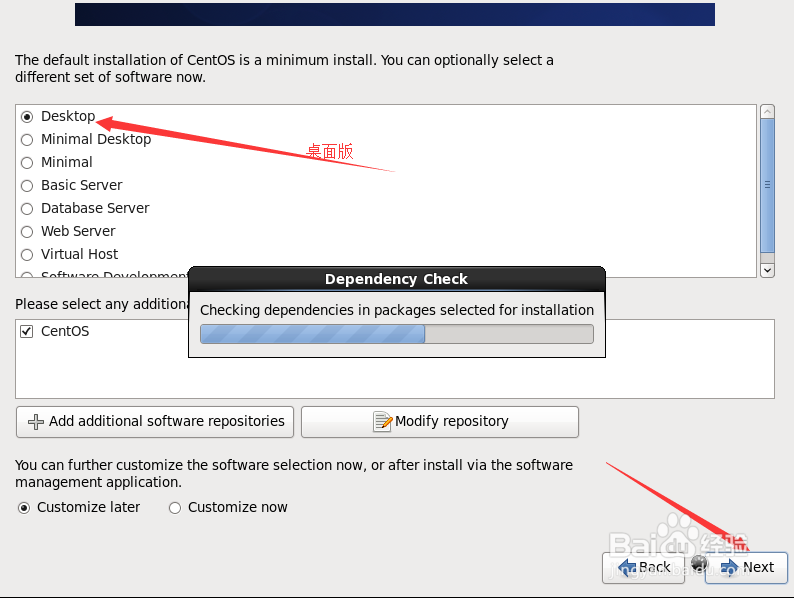Click scroll down arrow in software list
This screenshot has height=598, width=794.
pyautogui.click(x=768, y=270)
